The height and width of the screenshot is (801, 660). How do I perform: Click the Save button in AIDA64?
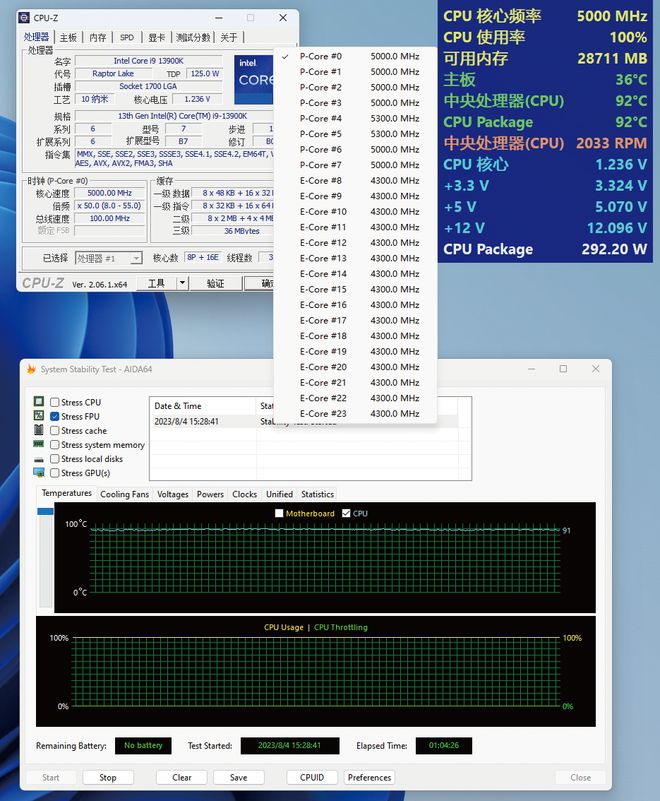[x=239, y=778]
